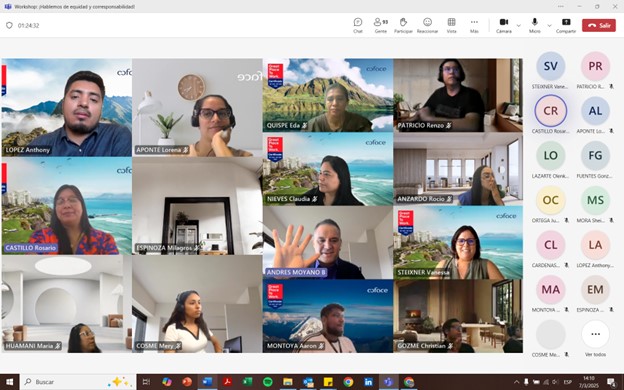
Task: Click the Buscar taskbar search box
Action: [x=78, y=382]
